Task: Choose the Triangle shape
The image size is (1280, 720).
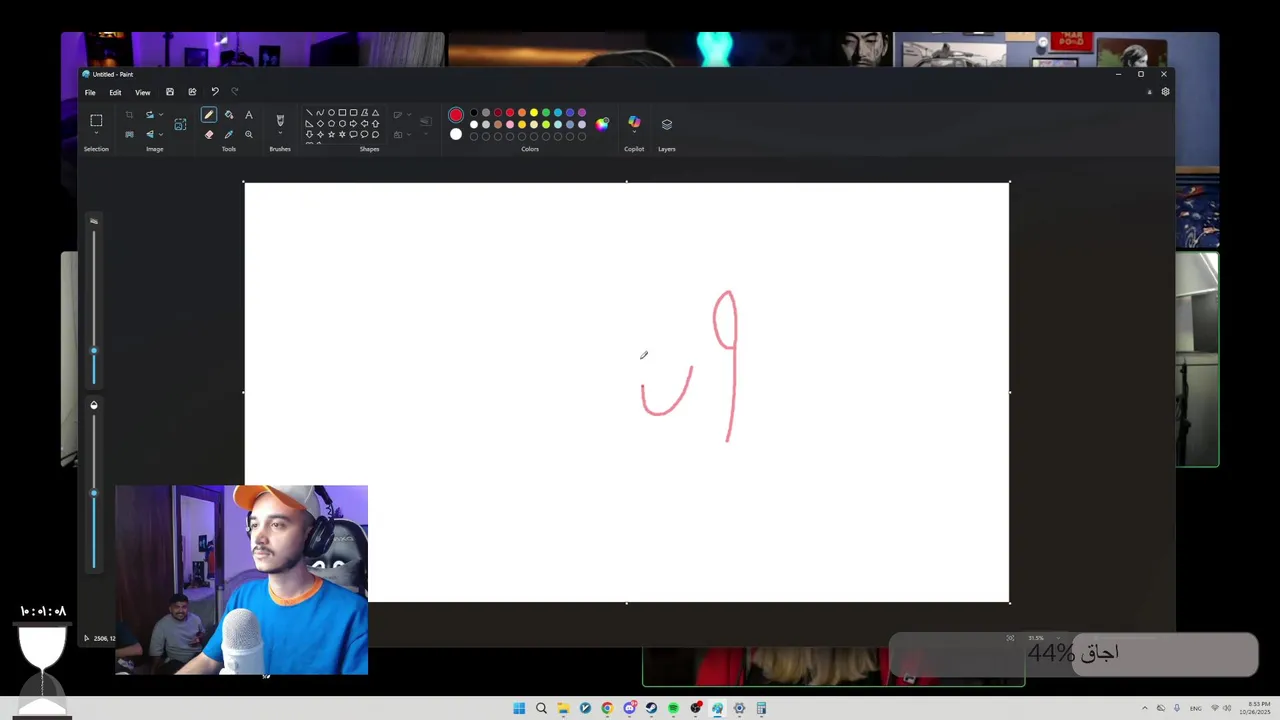Action: [375, 112]
